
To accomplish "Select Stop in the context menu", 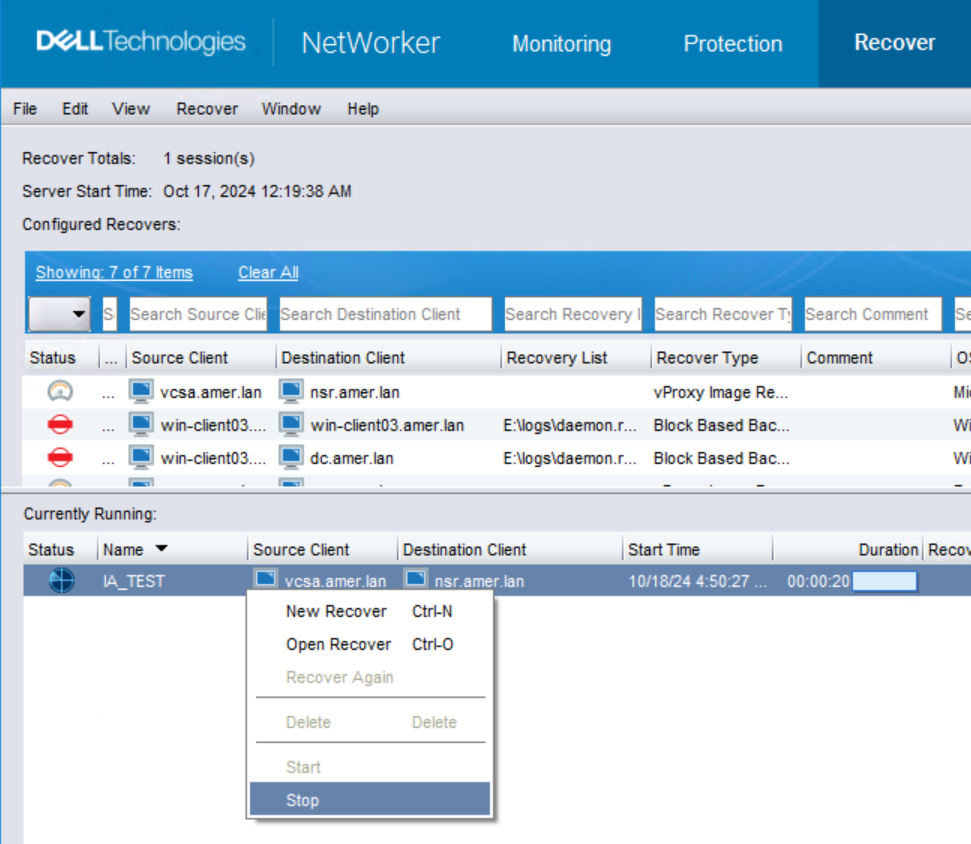I will click(370, 799).
